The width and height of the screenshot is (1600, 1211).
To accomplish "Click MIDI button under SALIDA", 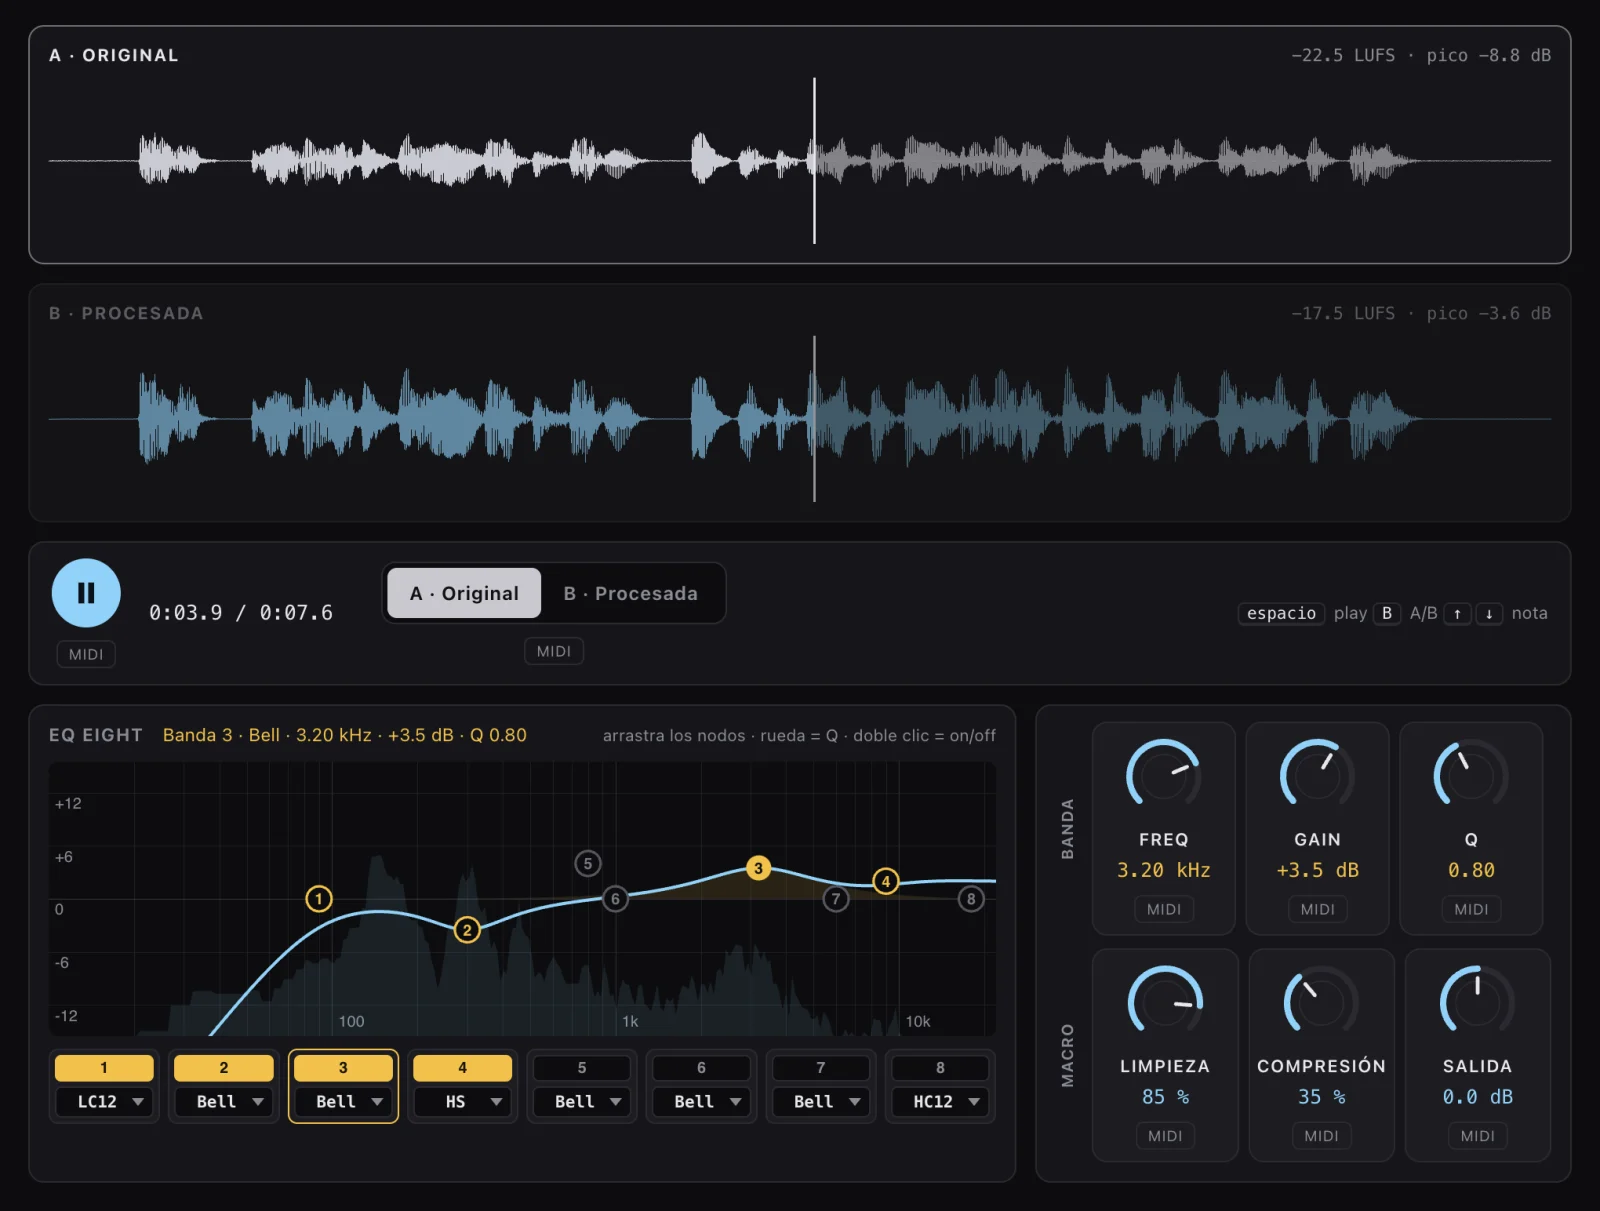I will click(x=1477, y=1136).
